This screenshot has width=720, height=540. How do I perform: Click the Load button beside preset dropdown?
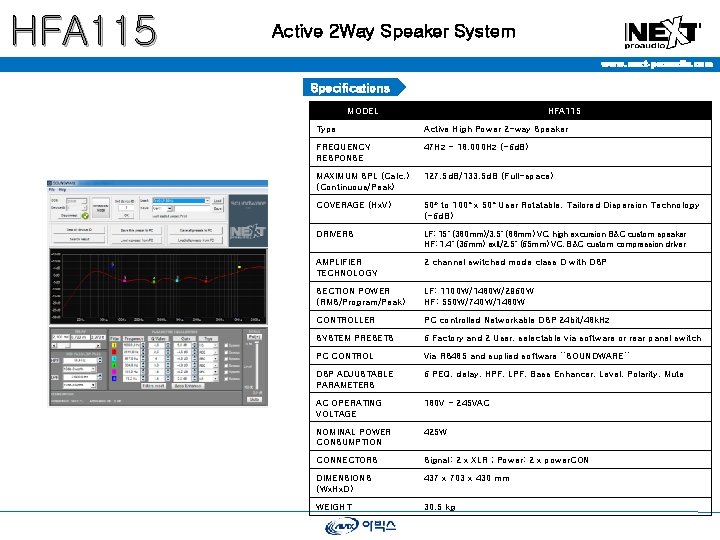[x=218, y=201]
